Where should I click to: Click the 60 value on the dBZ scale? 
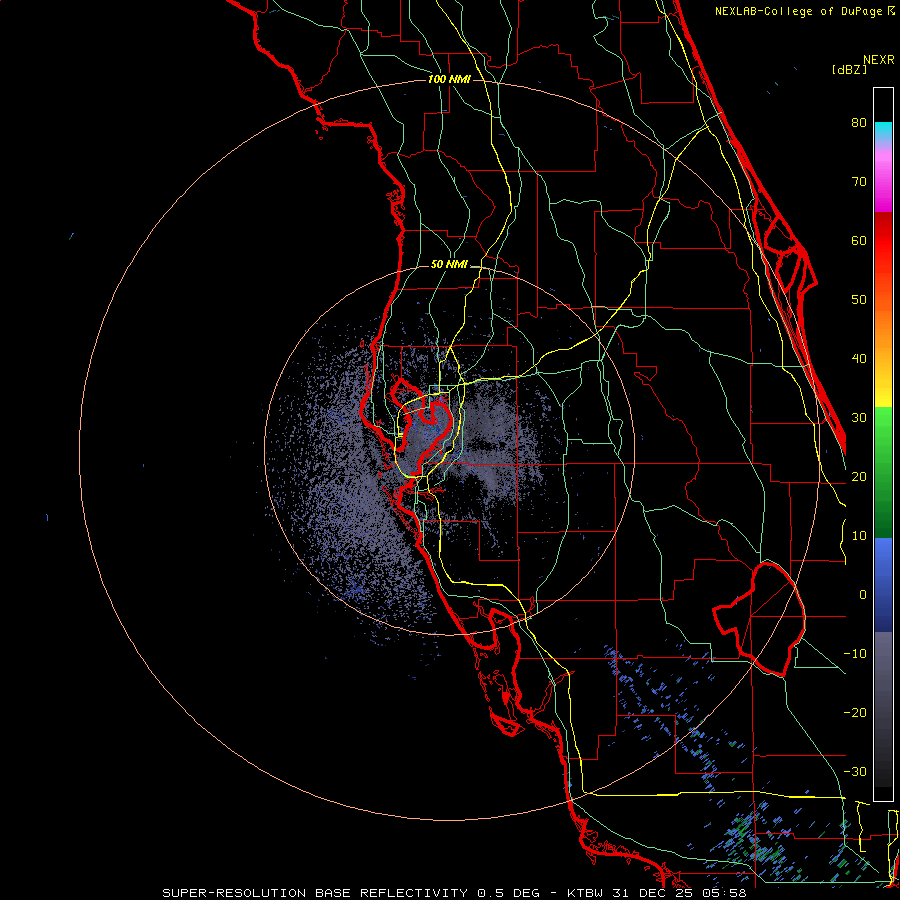pyautogui.click(x=859, y=240)
